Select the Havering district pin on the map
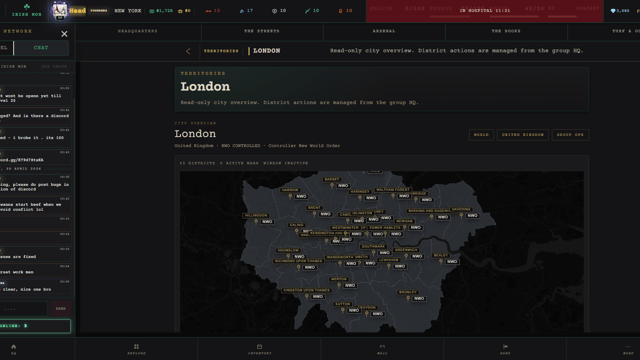The image size is (640, 360). tap(461, 216)
